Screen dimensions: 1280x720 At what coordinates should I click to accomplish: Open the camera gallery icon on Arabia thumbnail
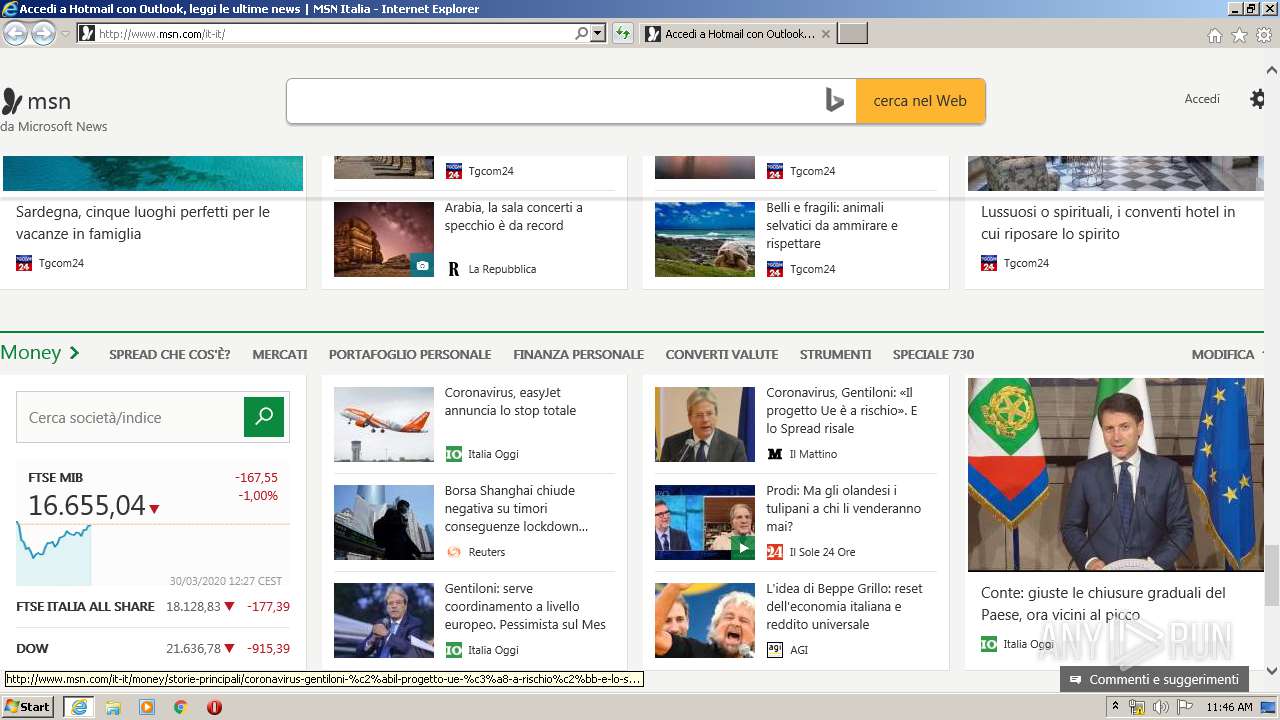click(x=422, y=265)
